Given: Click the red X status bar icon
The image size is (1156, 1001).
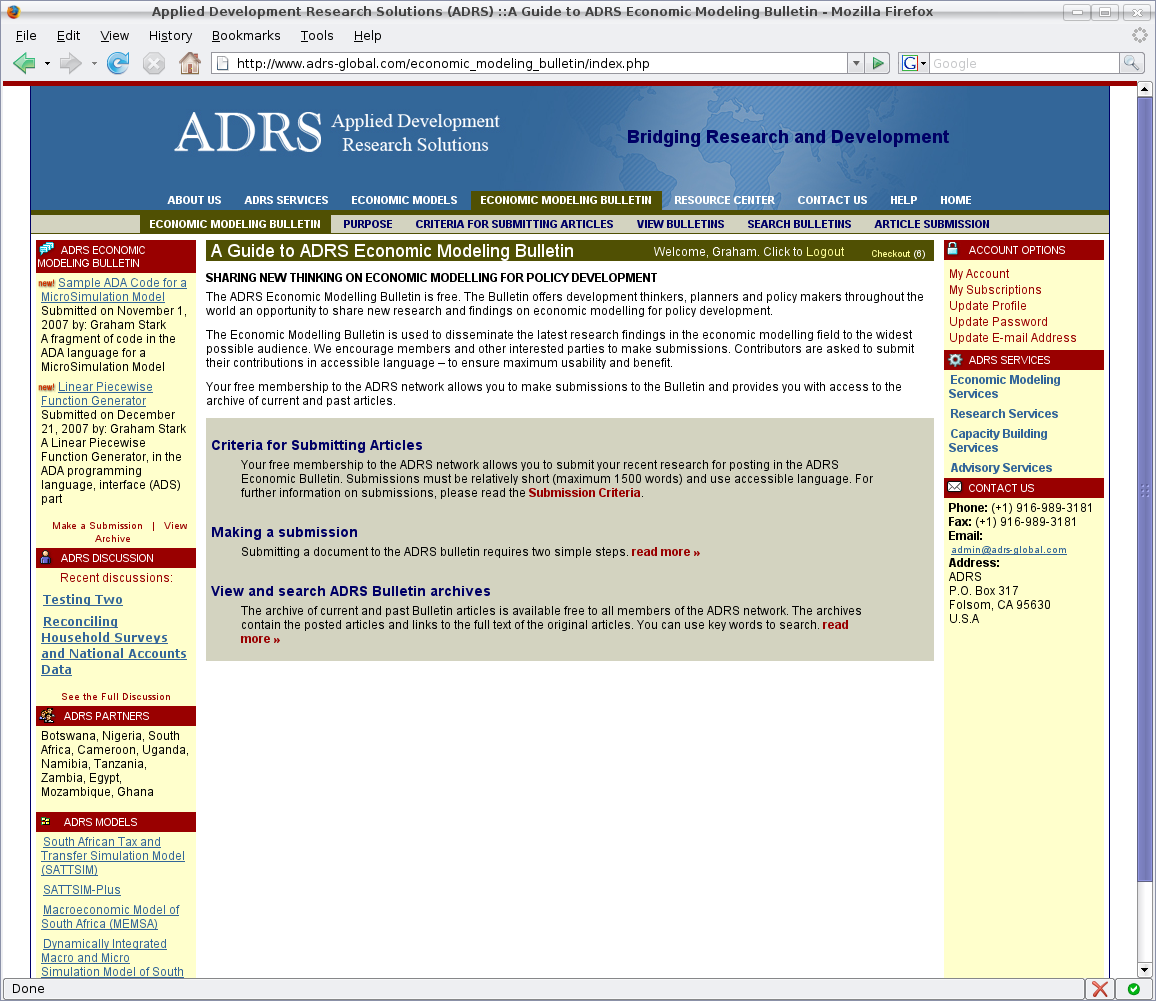Looking at the screenshot, I should 1100,989.
